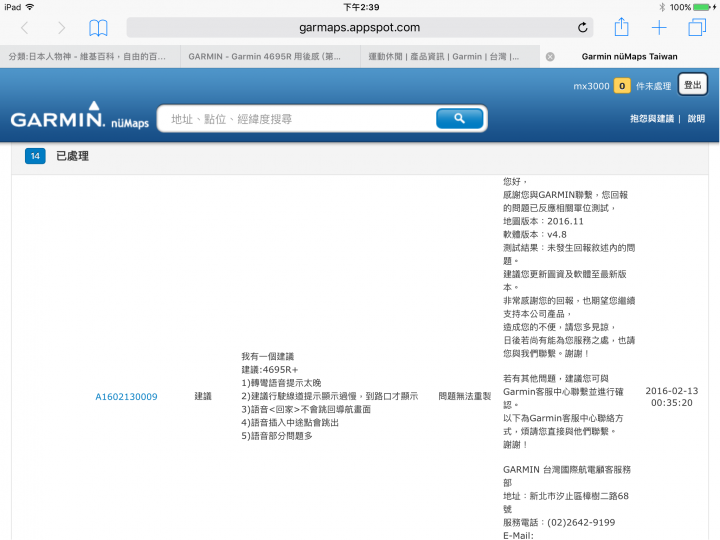Open the Garmin nüMaps logo
The width and height of the screenshot is (720, 540).
click(80, 116)
